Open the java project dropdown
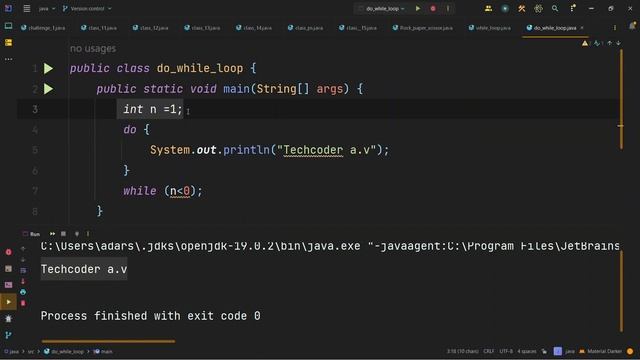The image size is (640, 360). pos(47,9)
